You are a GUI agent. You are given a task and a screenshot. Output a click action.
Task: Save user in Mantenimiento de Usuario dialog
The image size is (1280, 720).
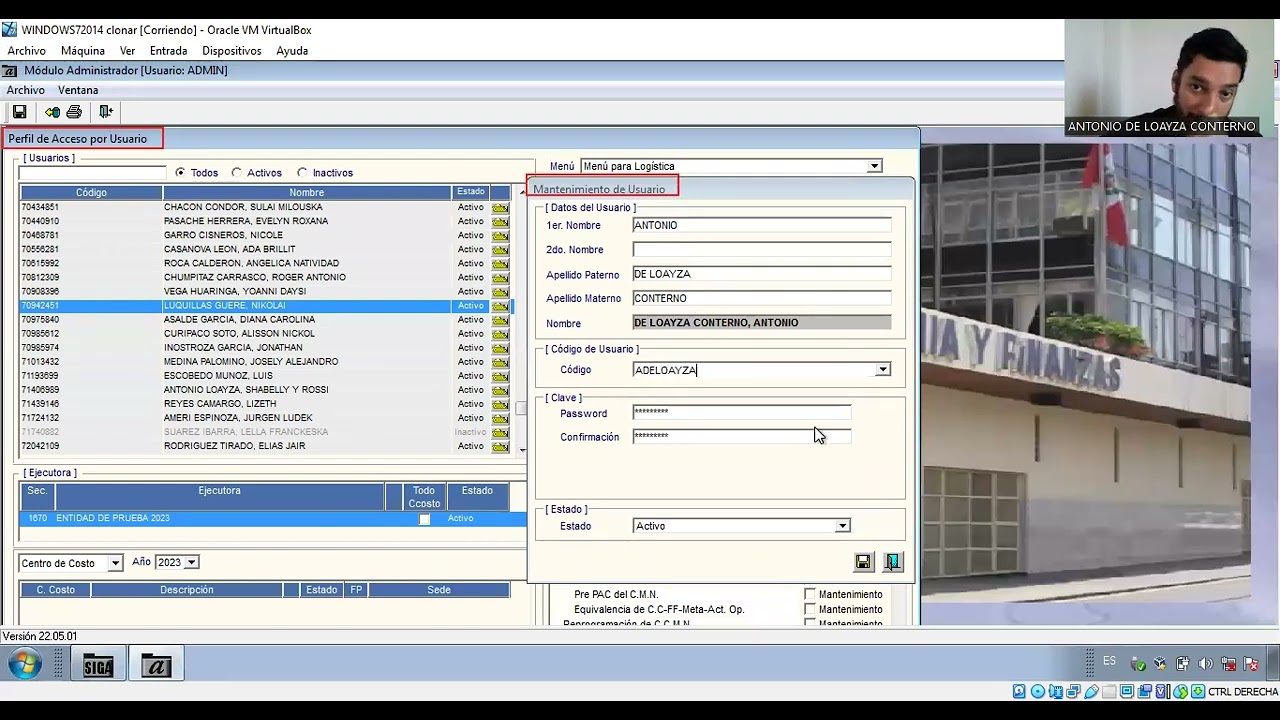[863, 562]
